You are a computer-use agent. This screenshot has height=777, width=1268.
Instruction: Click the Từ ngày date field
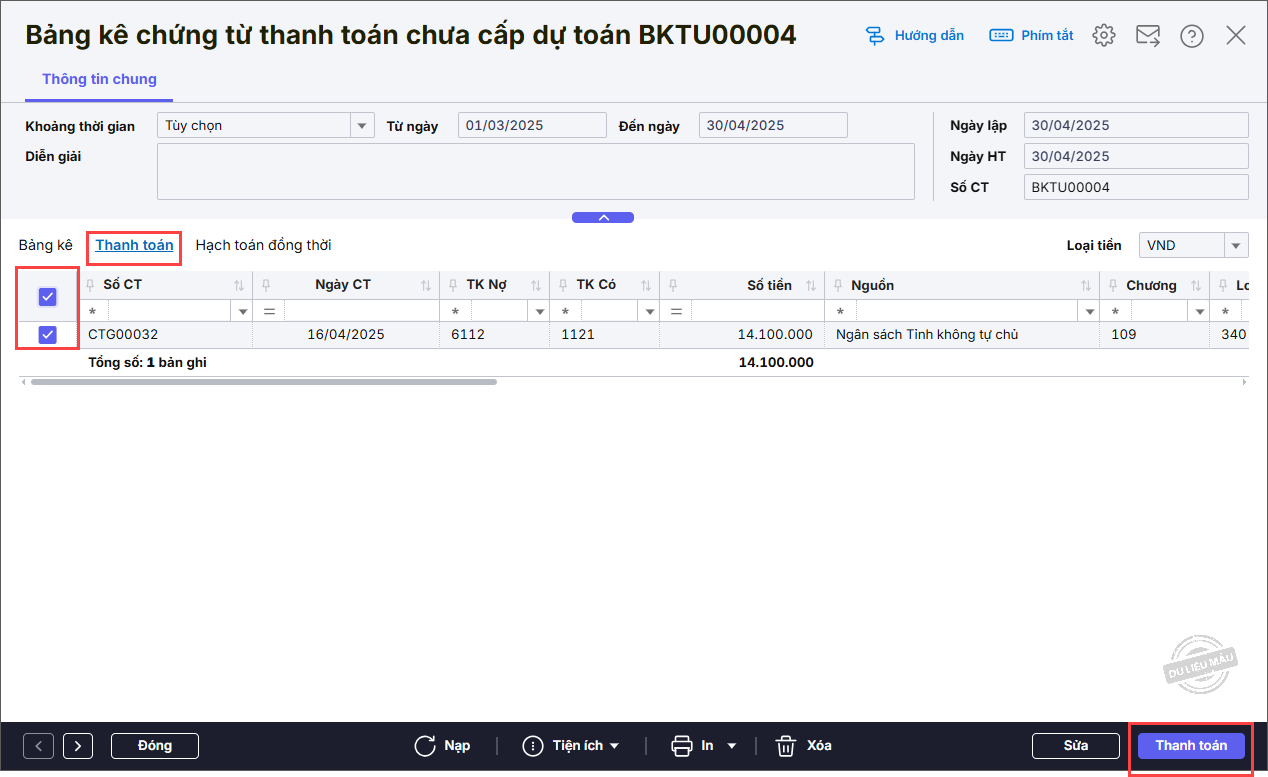click(x=532, y=125)
